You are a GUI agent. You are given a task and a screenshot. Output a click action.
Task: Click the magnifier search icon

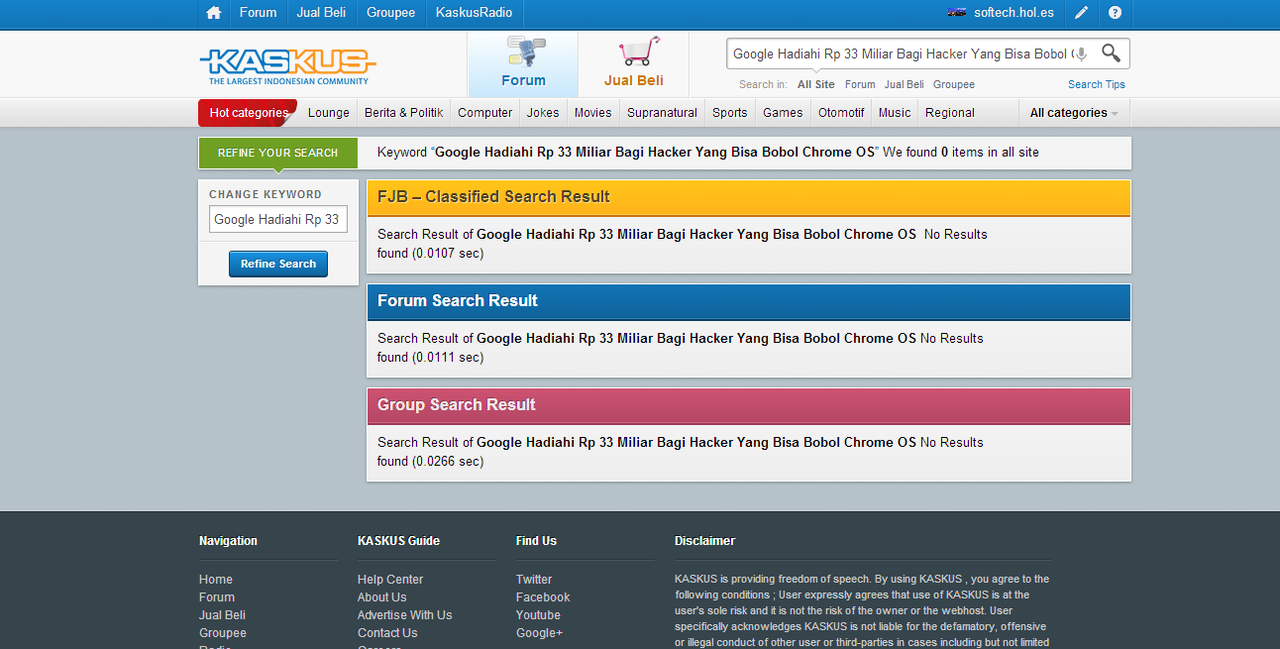tap(1111, 53)
